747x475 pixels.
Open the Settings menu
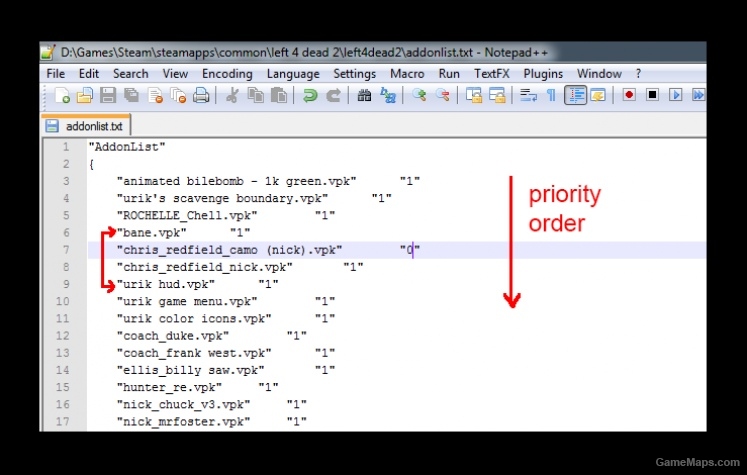354,74
